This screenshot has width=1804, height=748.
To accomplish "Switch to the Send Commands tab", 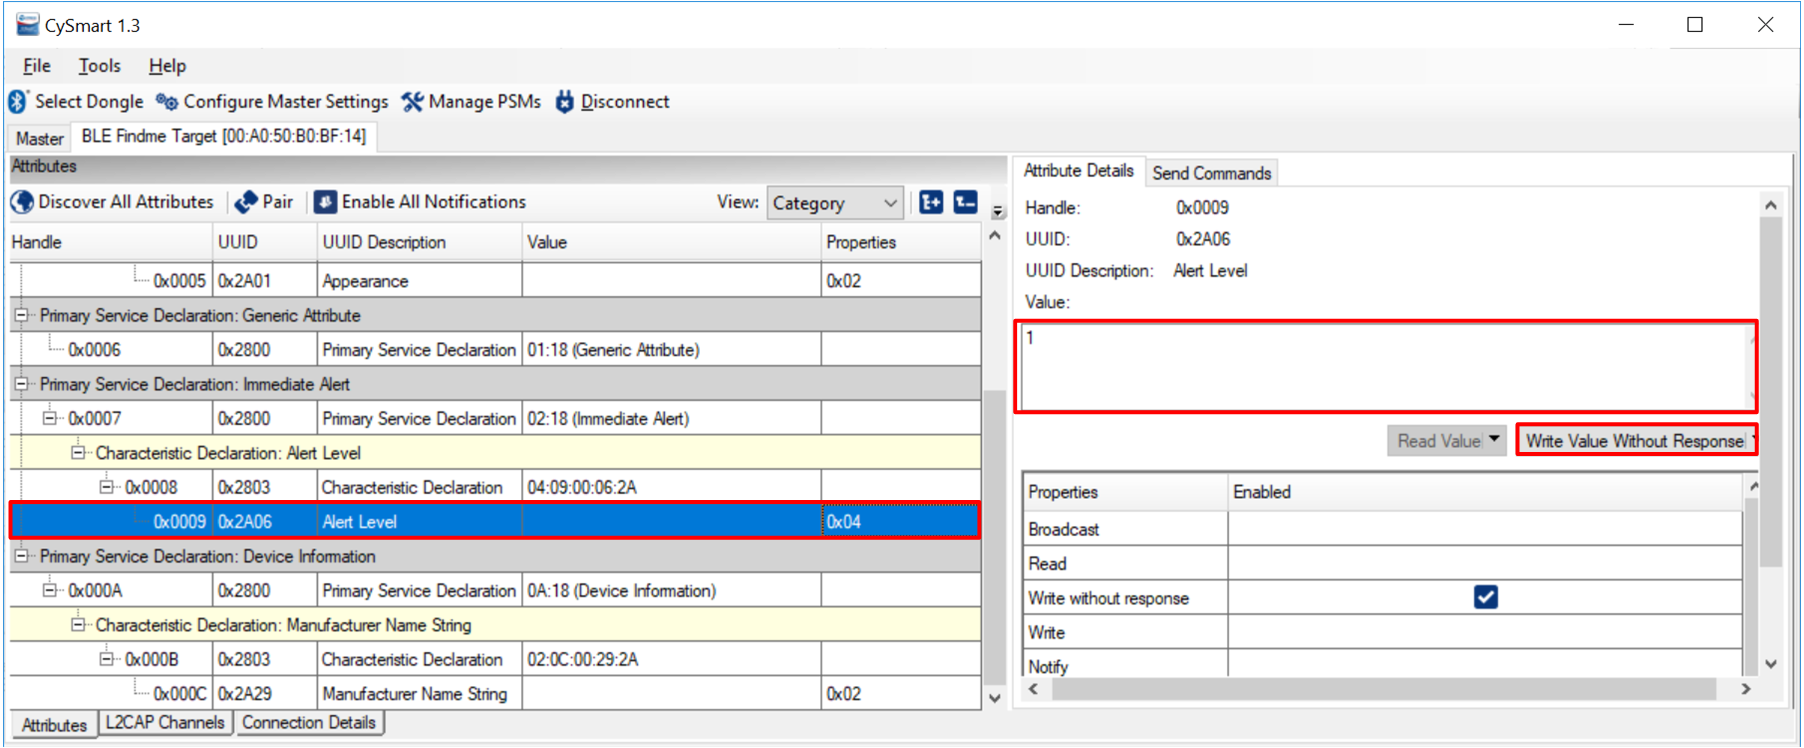I will point(1211,173).
